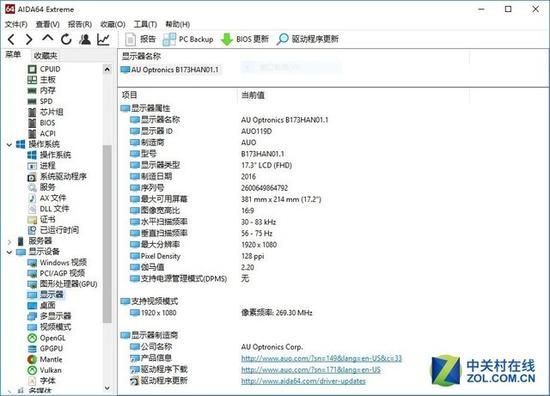Click tree scrollbar up arrow
This screenshot has width=550, height=396.
pos(107,69)
